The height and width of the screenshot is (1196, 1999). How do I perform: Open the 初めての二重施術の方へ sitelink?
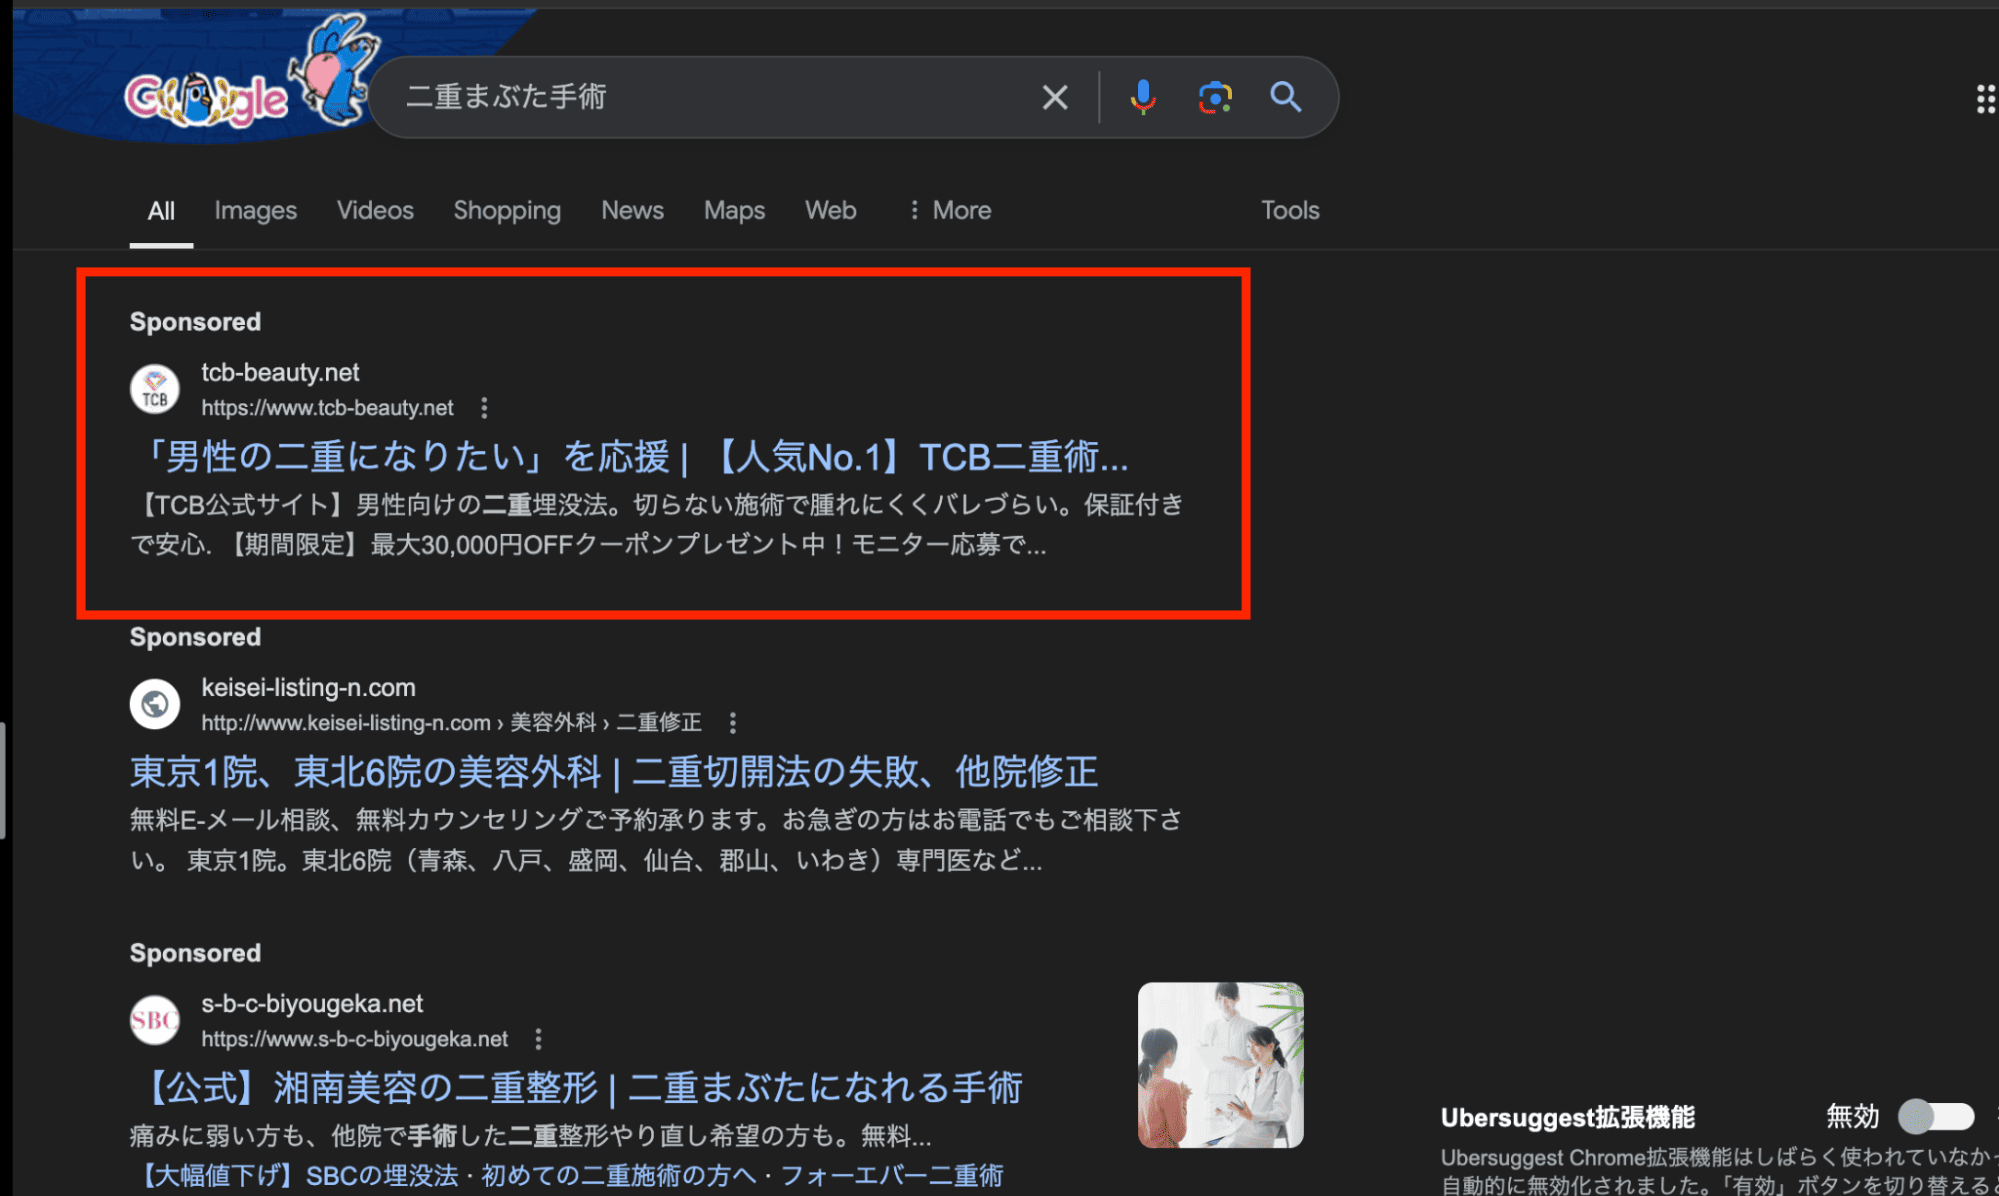(619, 1175)
